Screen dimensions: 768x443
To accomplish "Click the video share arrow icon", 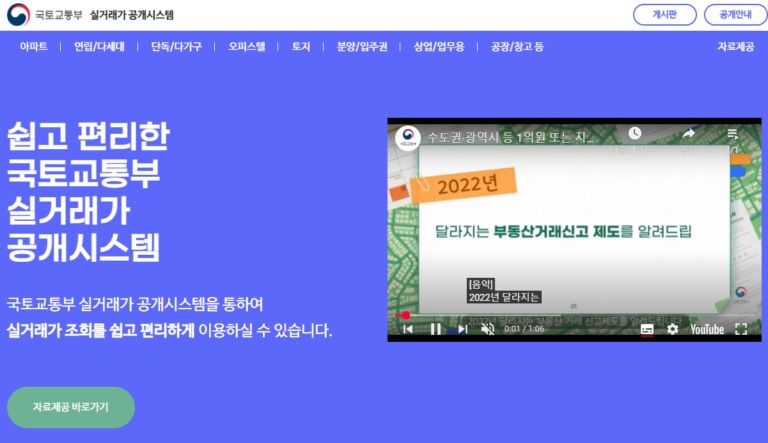I will tap(689, 133).
